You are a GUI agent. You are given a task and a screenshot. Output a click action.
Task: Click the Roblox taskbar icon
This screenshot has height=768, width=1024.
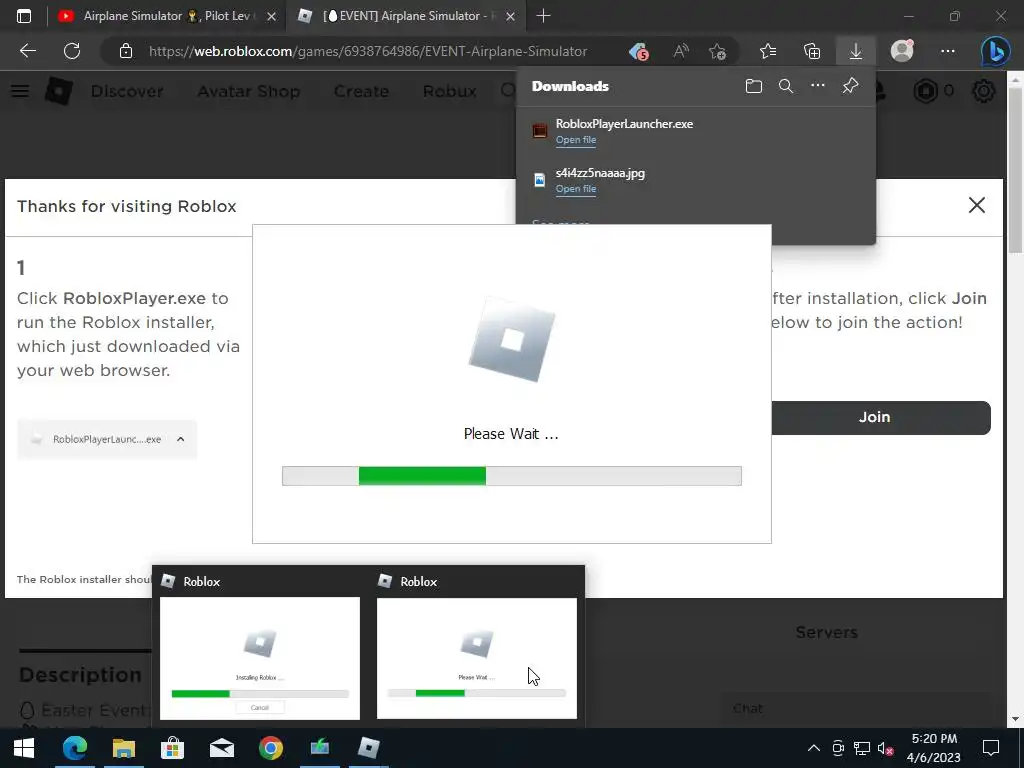[368, 748]
